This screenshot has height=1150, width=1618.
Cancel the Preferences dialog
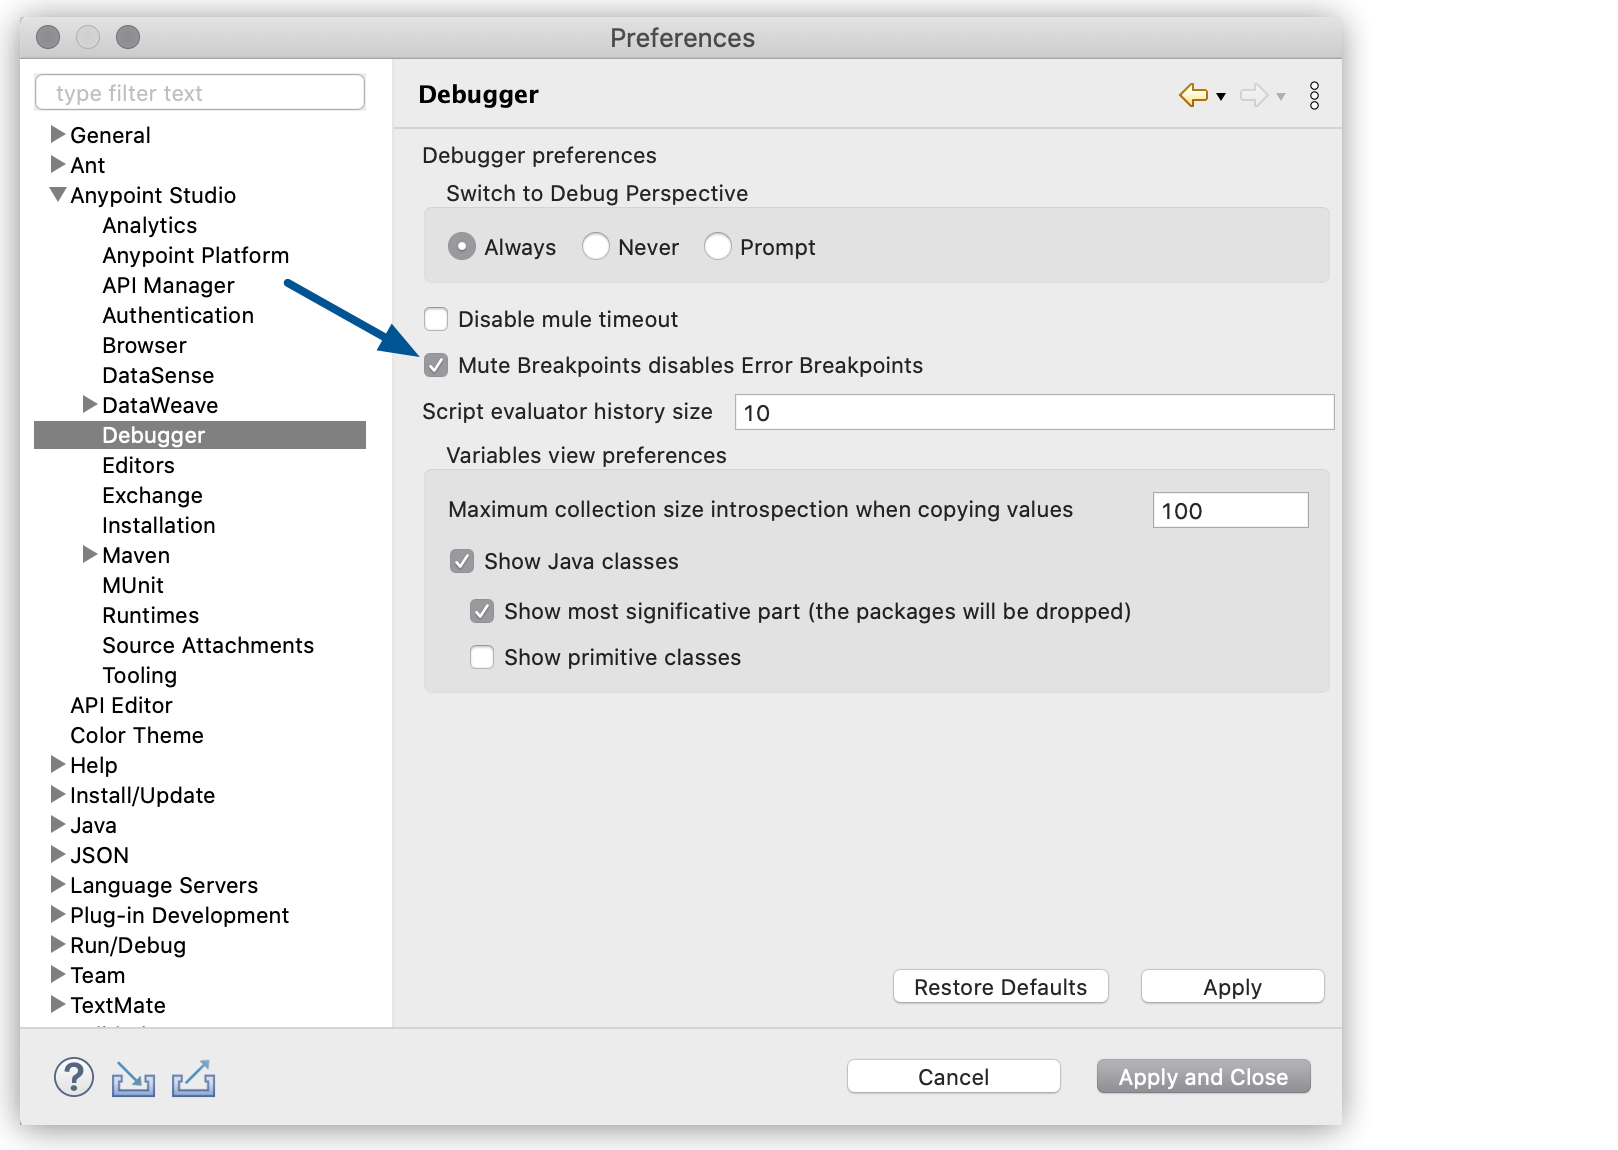click(952, 1076)
